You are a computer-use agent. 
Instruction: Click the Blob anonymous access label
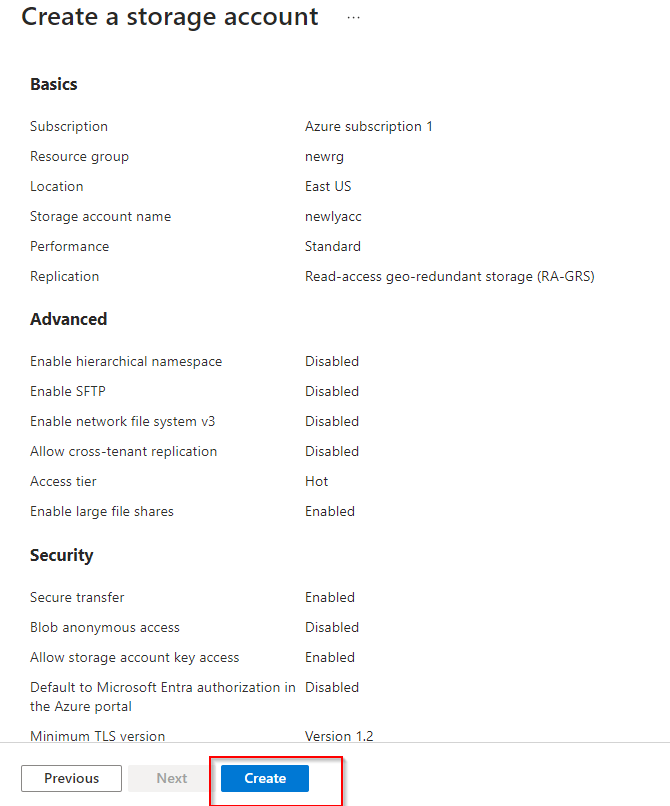105,627
